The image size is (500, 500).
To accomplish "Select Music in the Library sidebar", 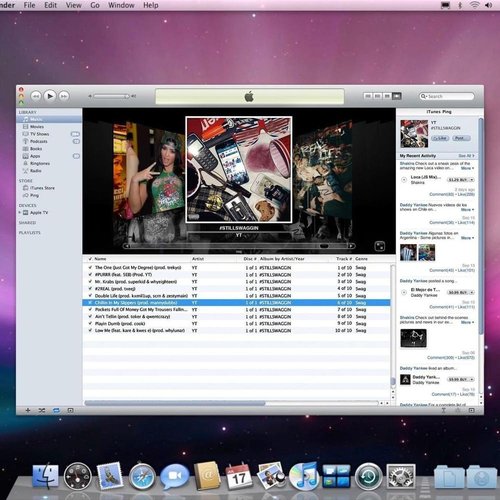I will coord(49,119).
